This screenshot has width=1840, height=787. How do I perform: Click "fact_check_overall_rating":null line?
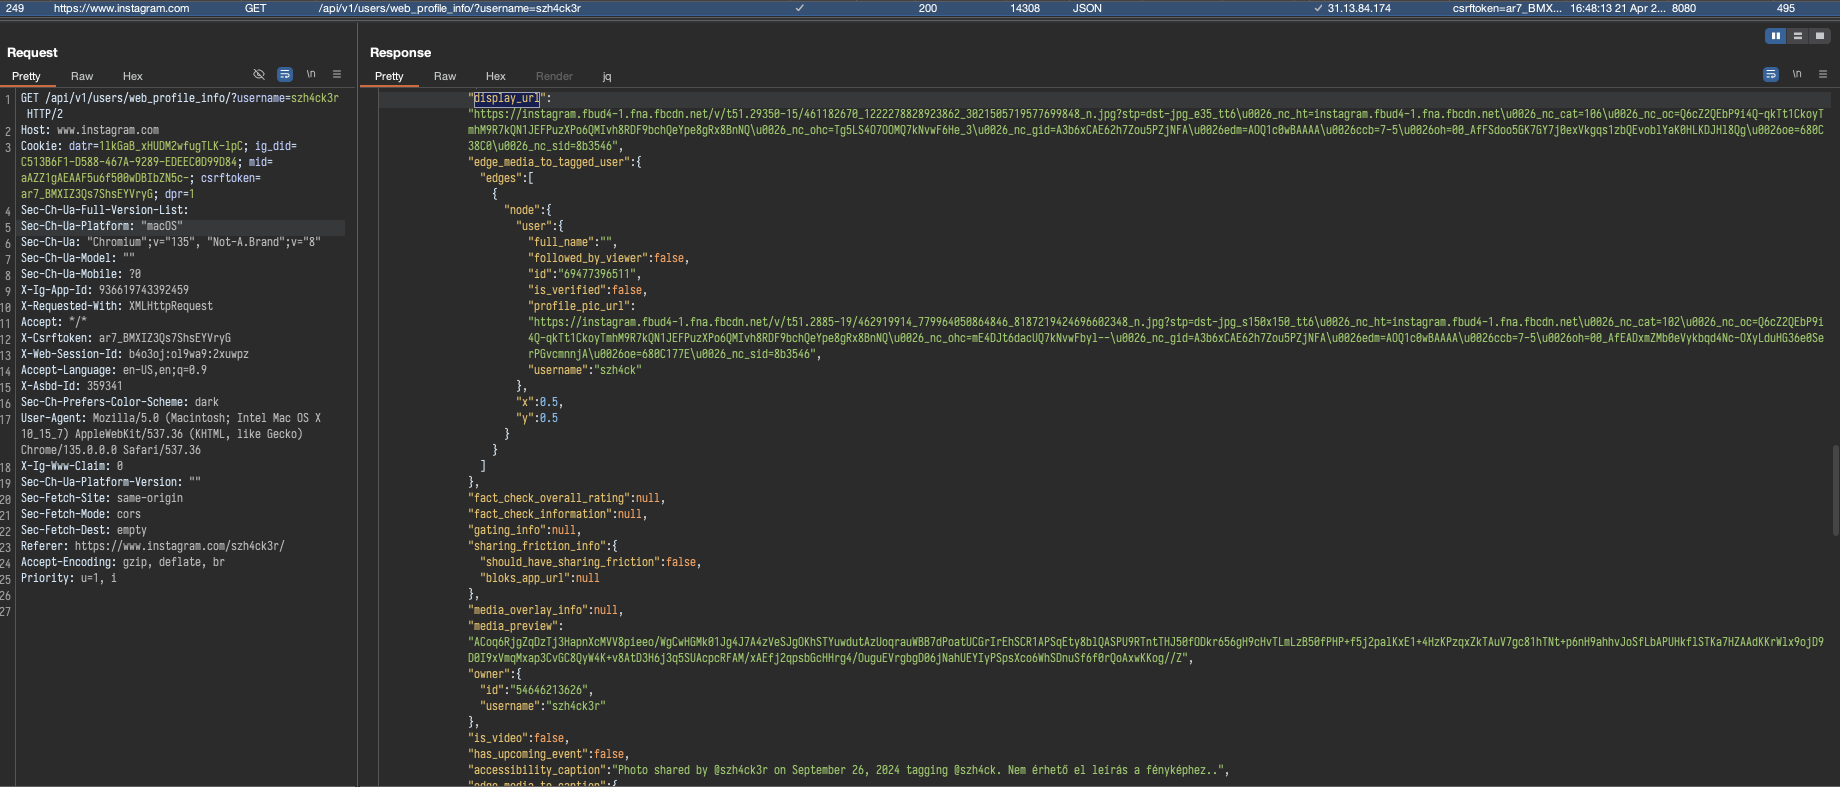[x=566, y=498]
